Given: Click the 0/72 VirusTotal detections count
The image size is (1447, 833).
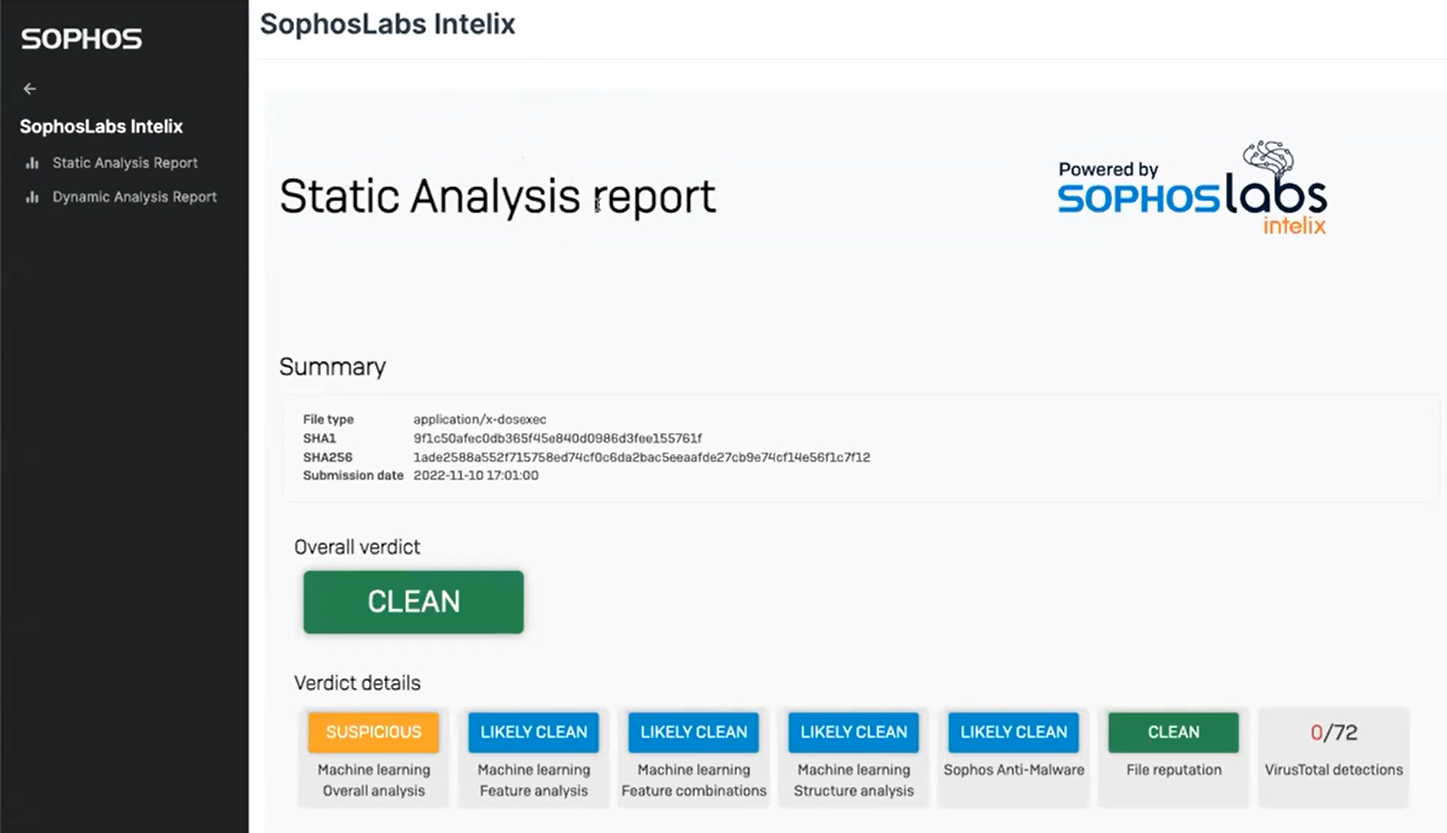Looking at the screenshot, I should 1333,733.
